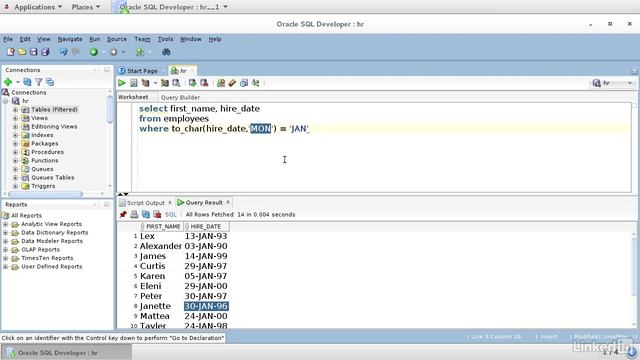
Task: Click the Open folder icon in main toolbar
Action: [22, 52]
